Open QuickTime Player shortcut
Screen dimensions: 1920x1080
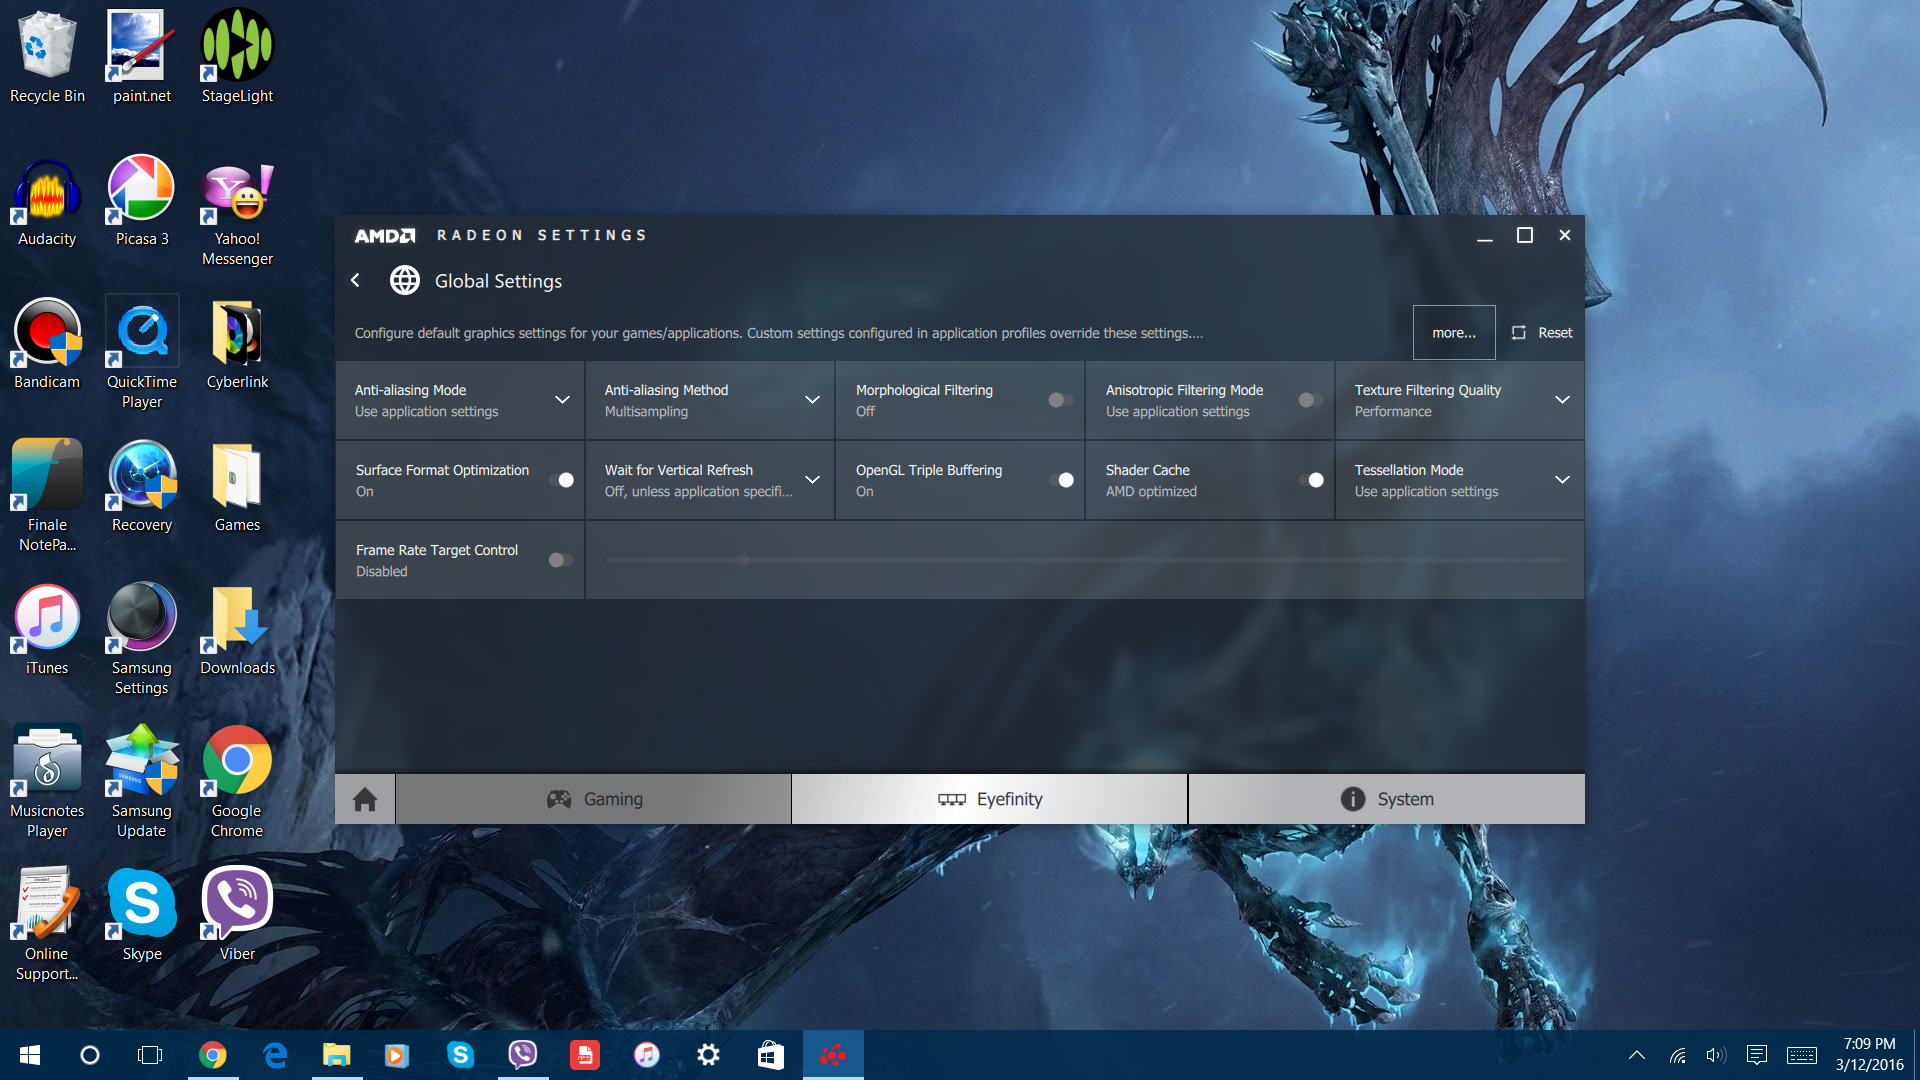click(142, 353)
